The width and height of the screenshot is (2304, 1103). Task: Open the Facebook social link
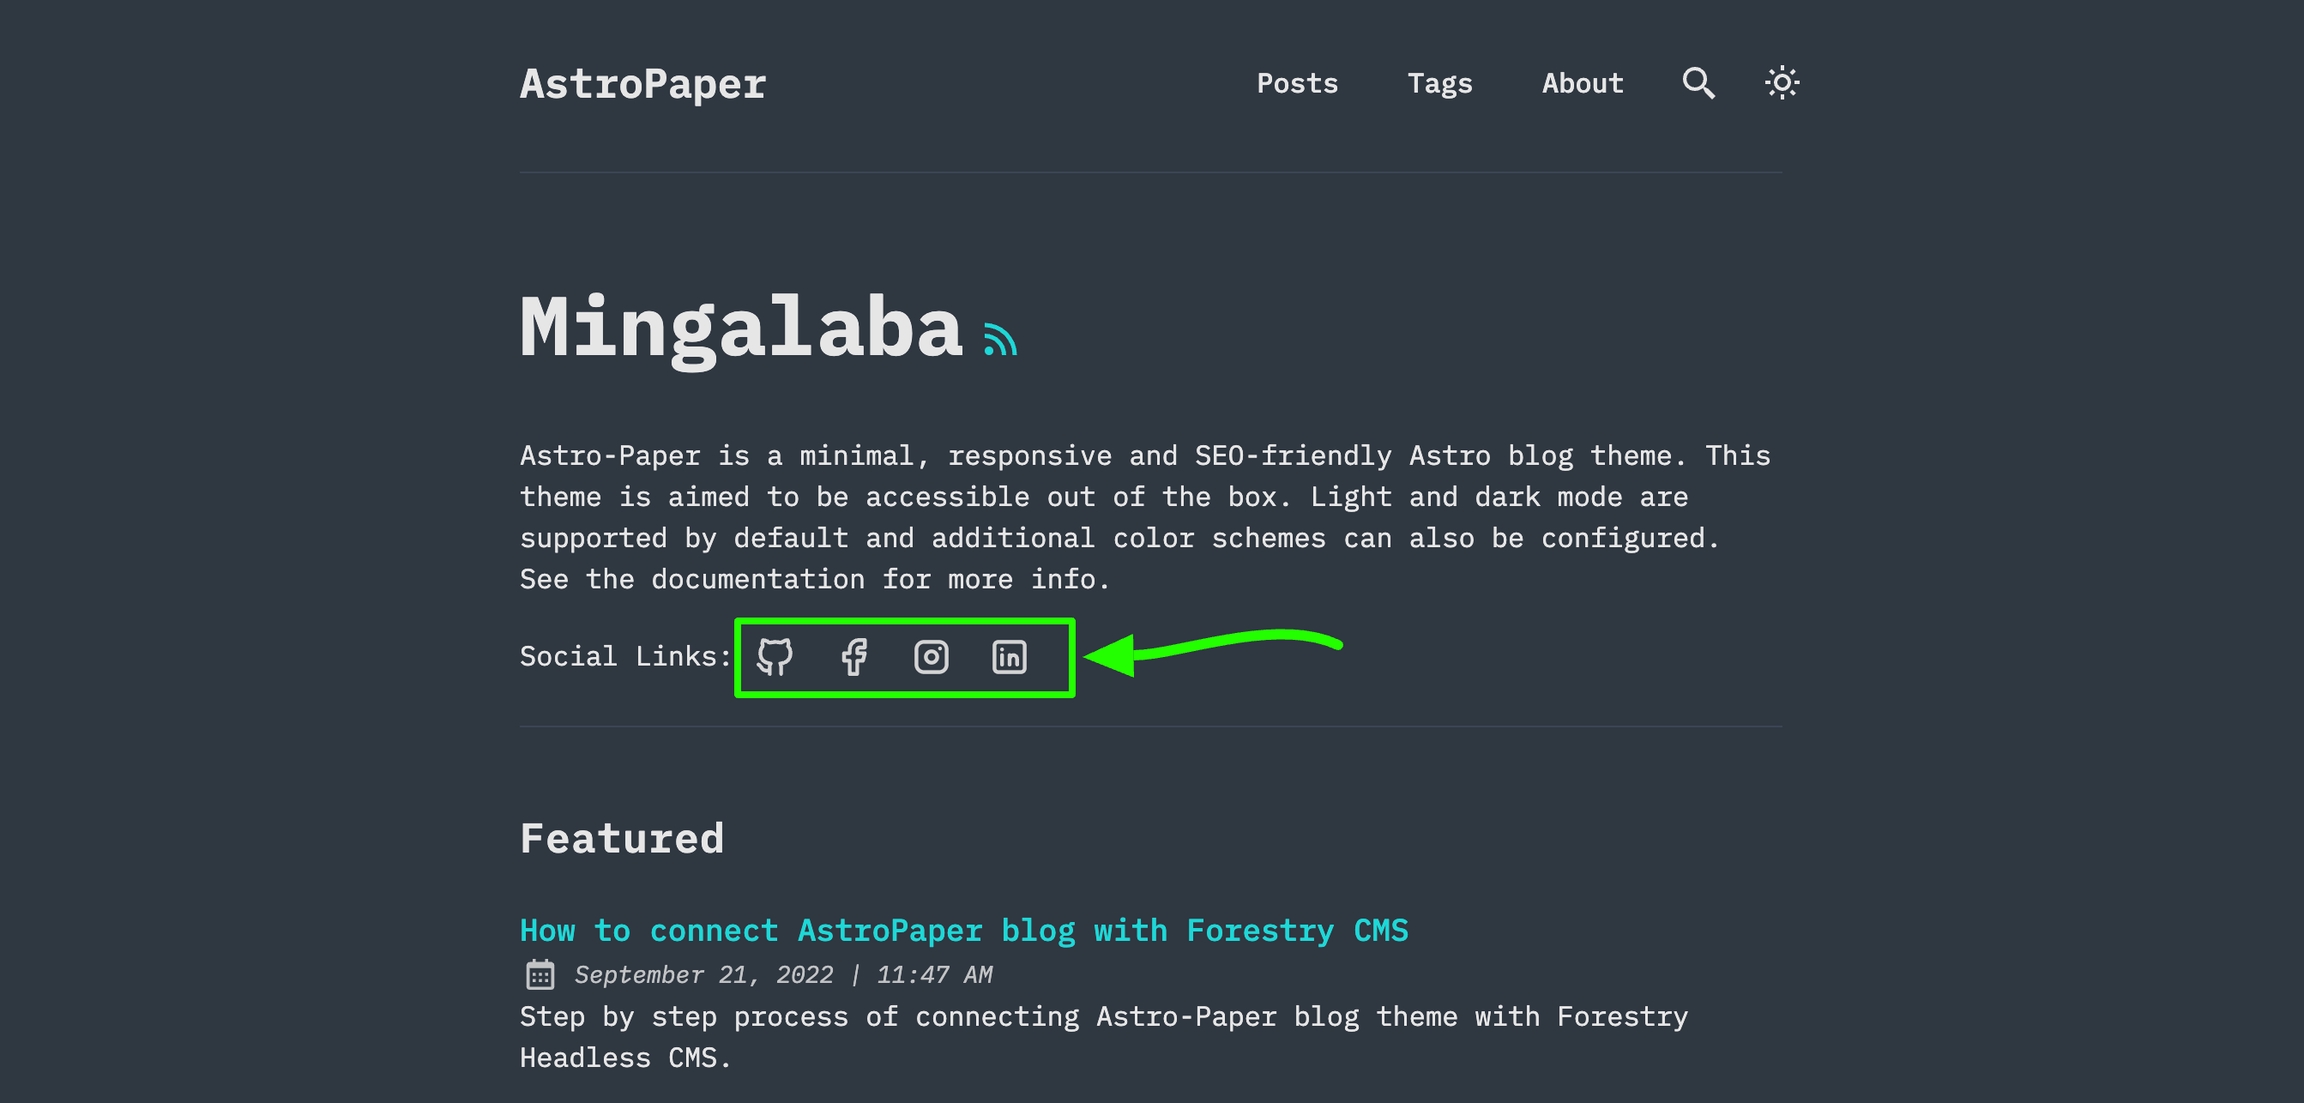coord(854,657)
